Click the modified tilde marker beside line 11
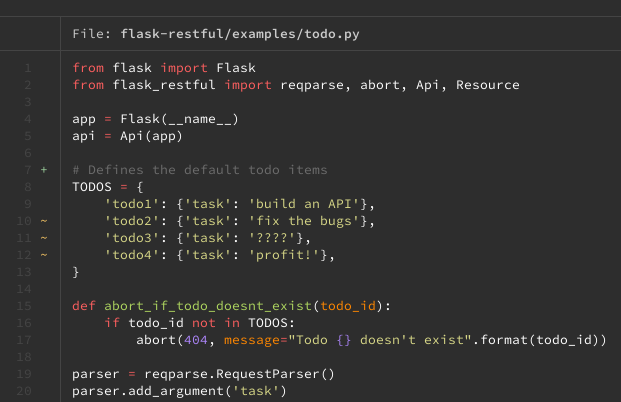The height and width of the screenshot is (402, 621). coord(43,238)
